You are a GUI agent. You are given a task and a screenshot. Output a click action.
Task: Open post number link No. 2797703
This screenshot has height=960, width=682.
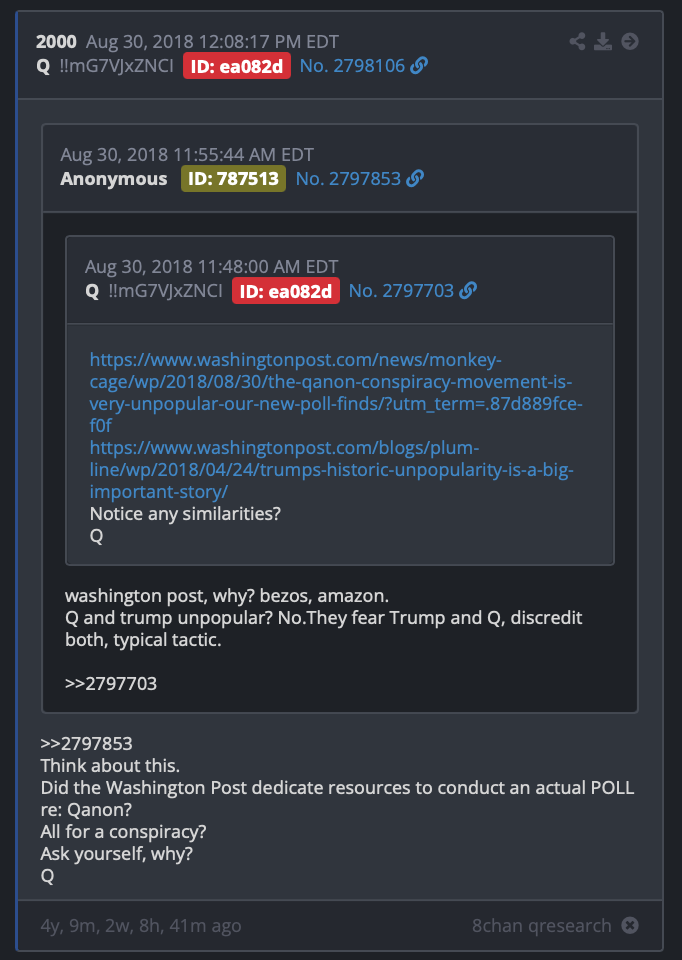coord(401,290)
